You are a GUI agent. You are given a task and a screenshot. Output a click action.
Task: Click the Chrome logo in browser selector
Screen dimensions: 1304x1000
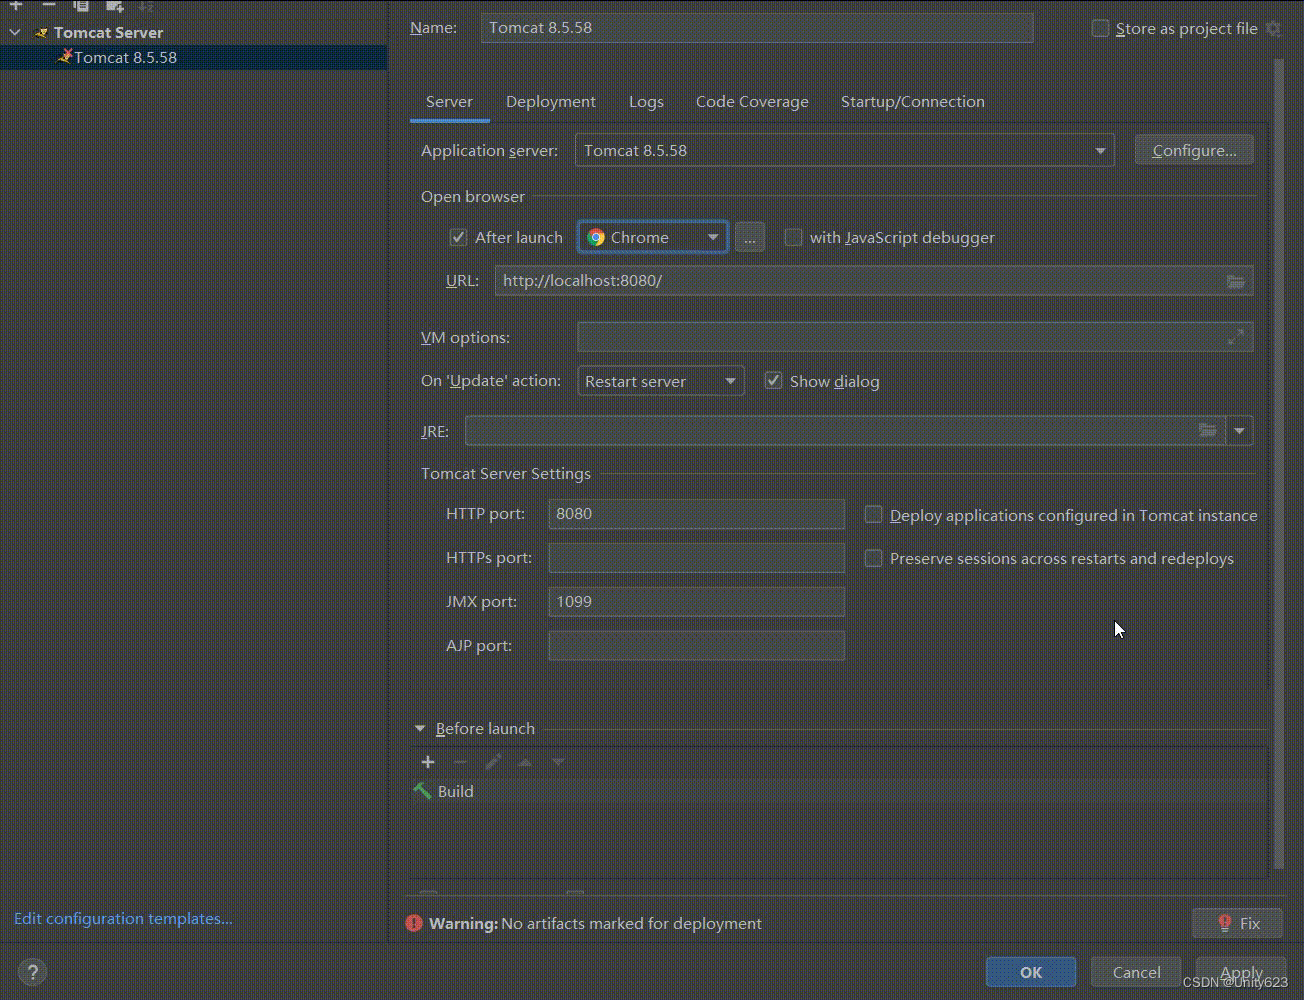596,237
